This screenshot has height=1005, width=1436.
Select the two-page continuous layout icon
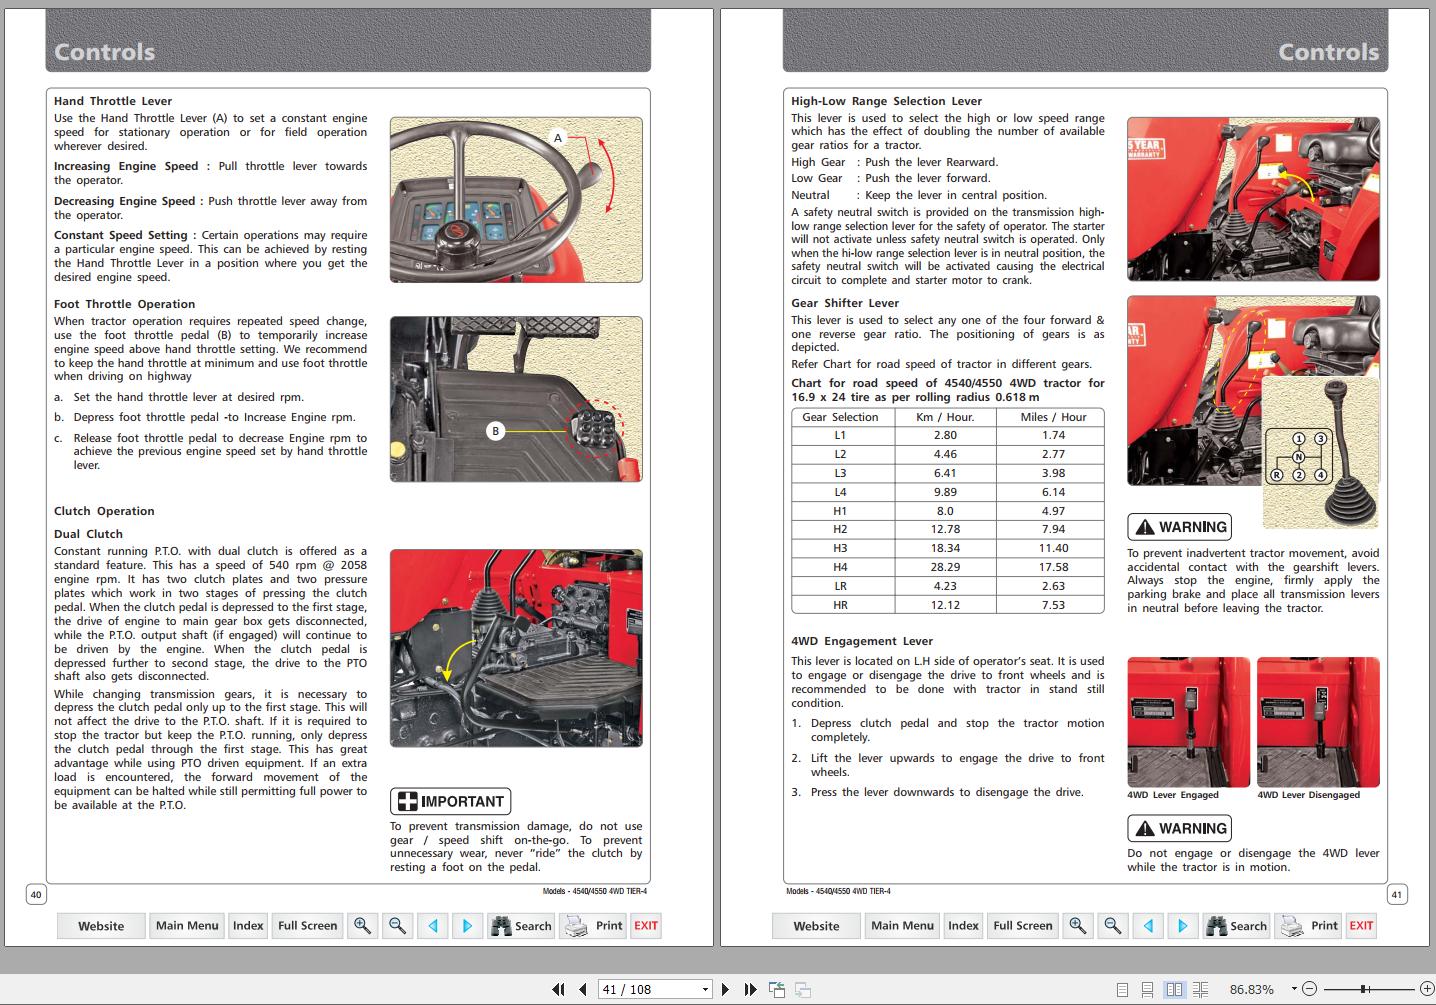point(1200,988)
